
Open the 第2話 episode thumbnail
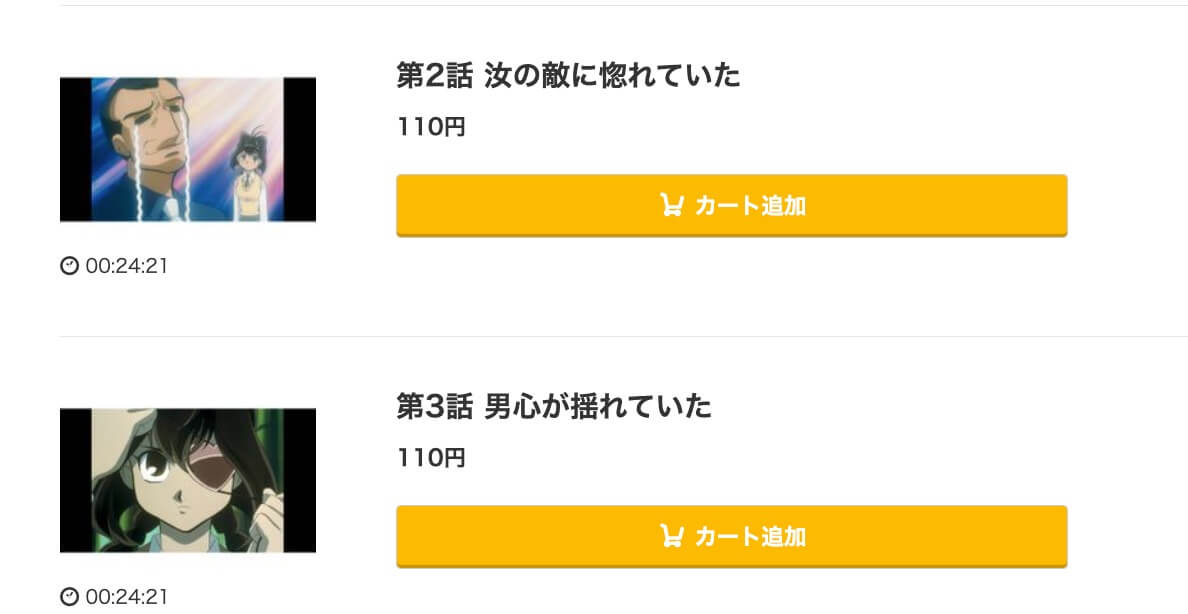pos(188,149)
